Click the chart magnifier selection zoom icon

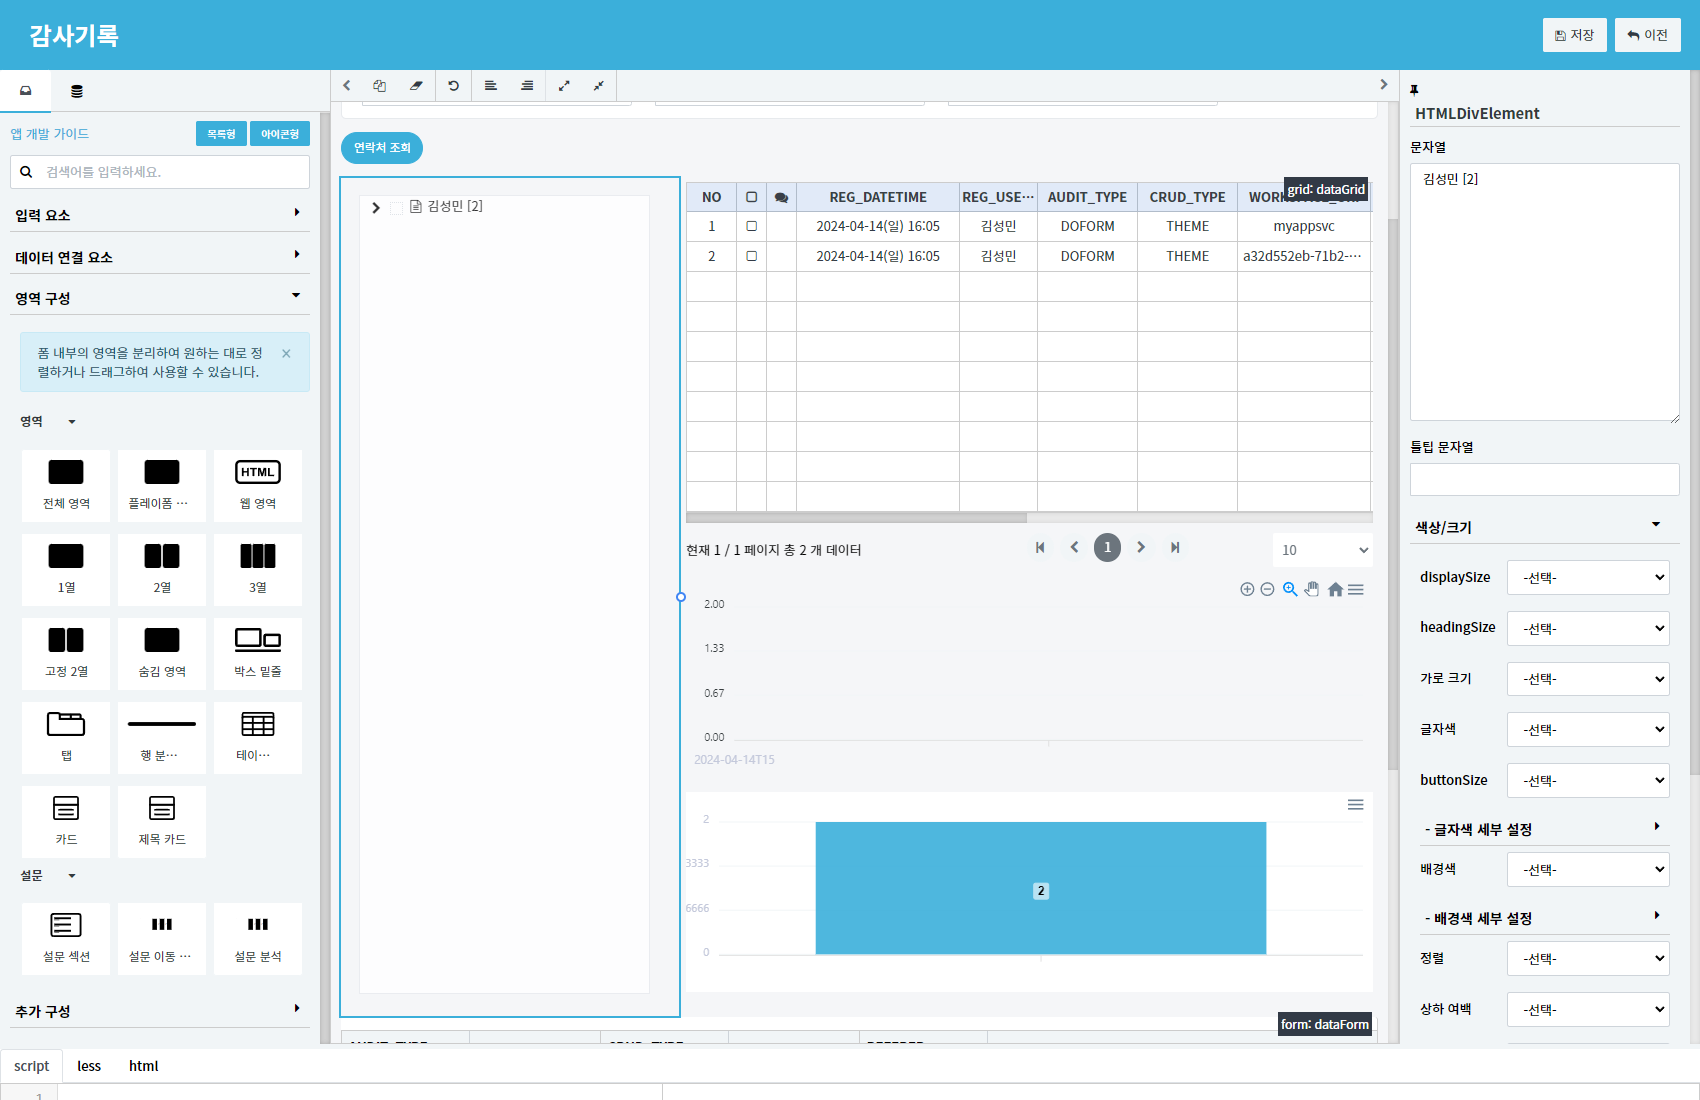coord(1290,590)
